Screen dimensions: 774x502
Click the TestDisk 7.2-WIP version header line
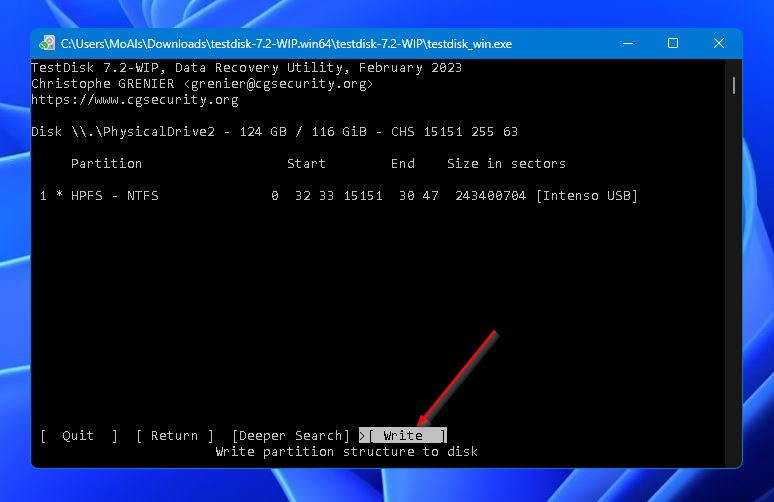pyautogui.click(x=246, y=68)
